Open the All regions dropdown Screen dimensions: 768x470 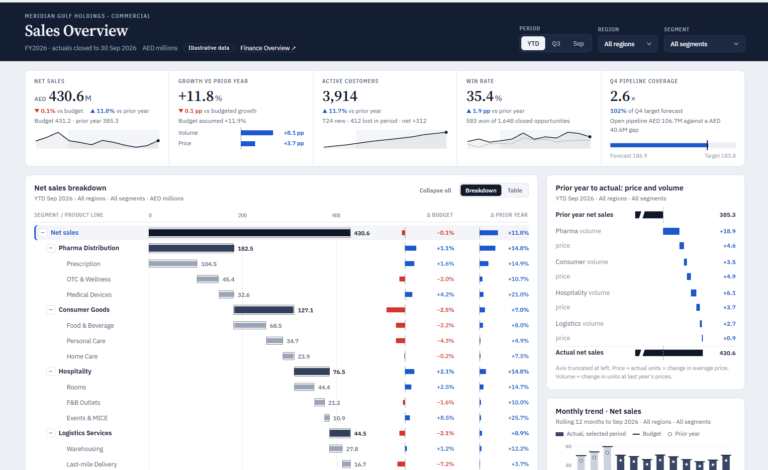(x=627, y=44)
